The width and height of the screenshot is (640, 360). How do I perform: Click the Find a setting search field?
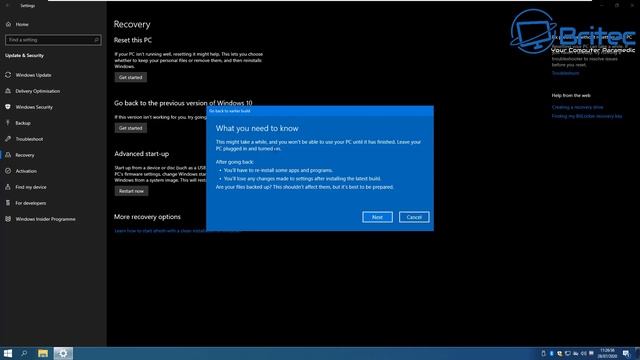(x=53, y=40)
